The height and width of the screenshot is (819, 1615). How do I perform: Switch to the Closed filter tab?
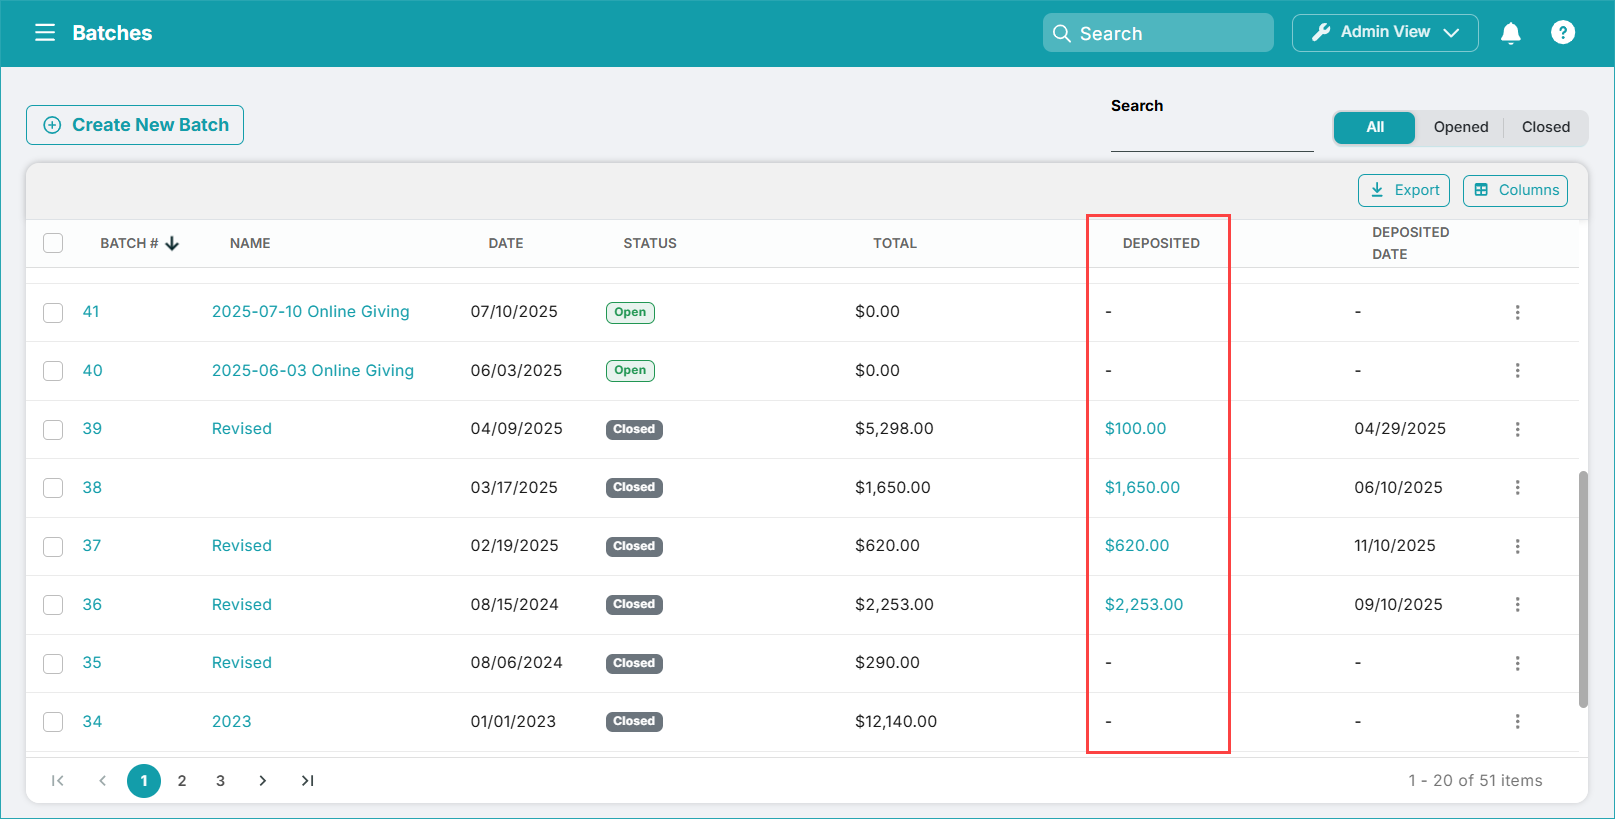[1546, 127]
